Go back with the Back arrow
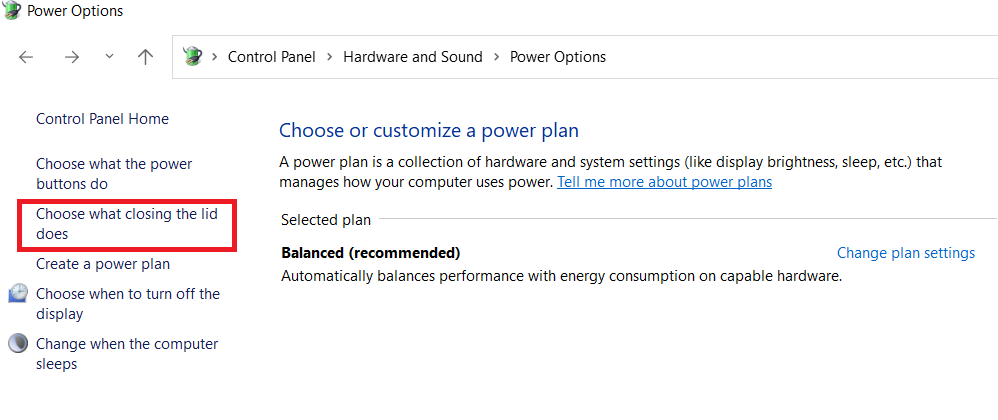 point(27,57)
